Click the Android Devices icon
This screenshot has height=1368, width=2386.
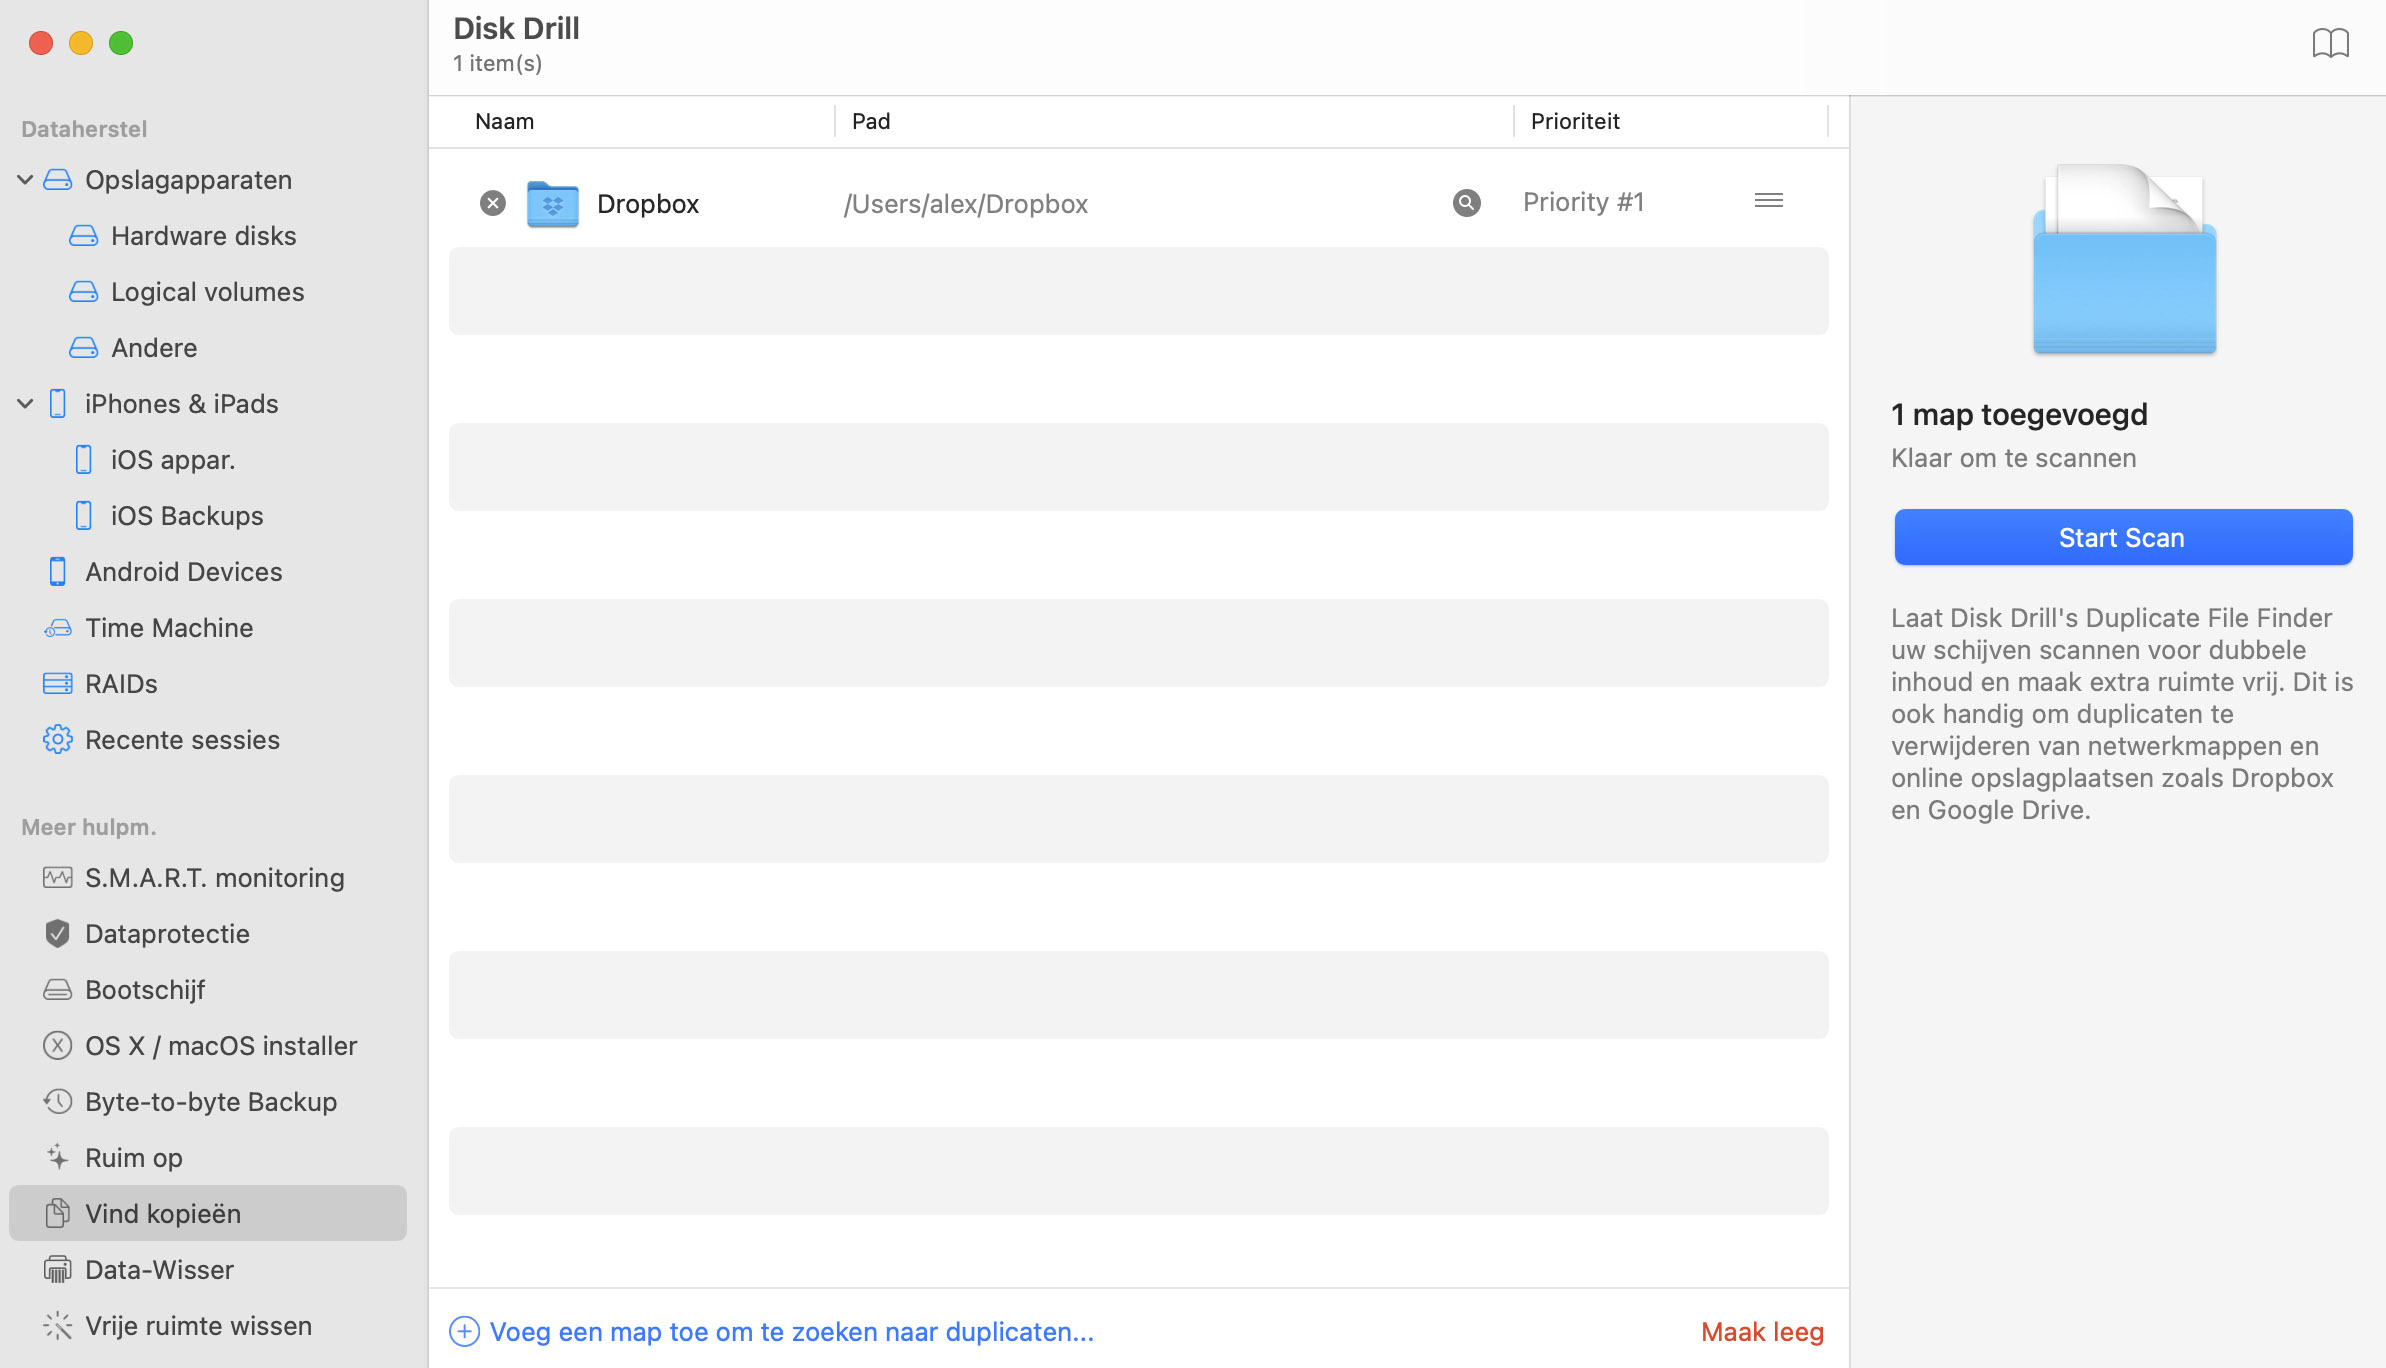58,572
